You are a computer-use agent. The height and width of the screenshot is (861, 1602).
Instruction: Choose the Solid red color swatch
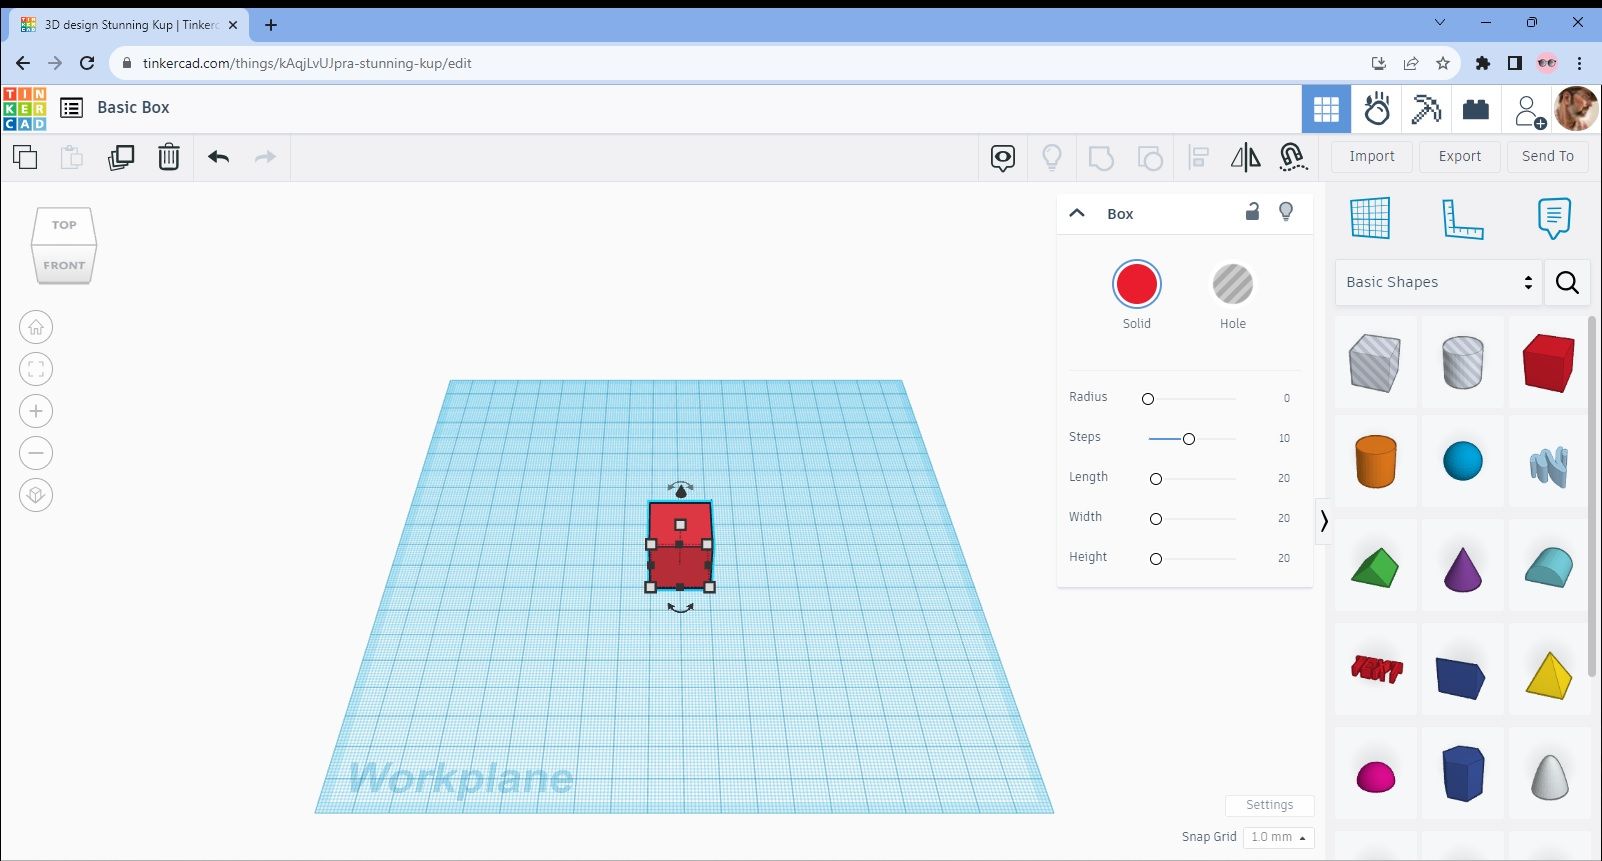tap(1137, 285)
